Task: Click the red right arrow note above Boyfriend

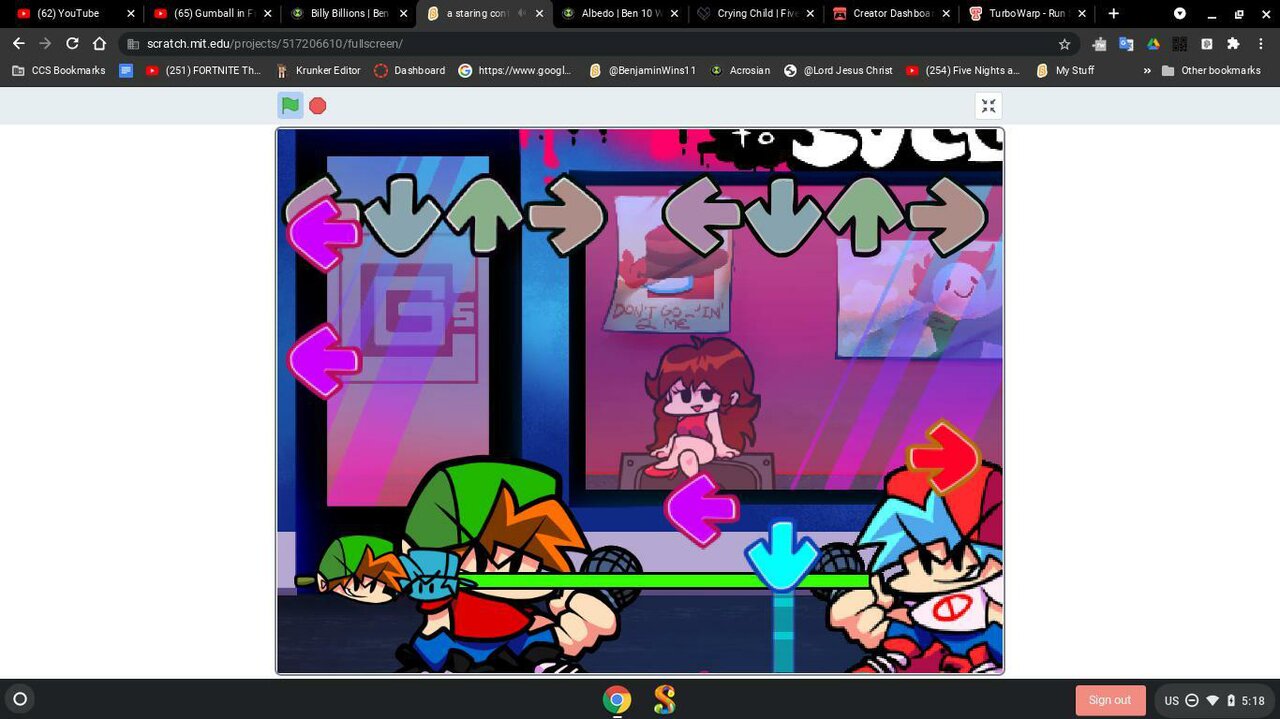Action: tap(944, 458)
